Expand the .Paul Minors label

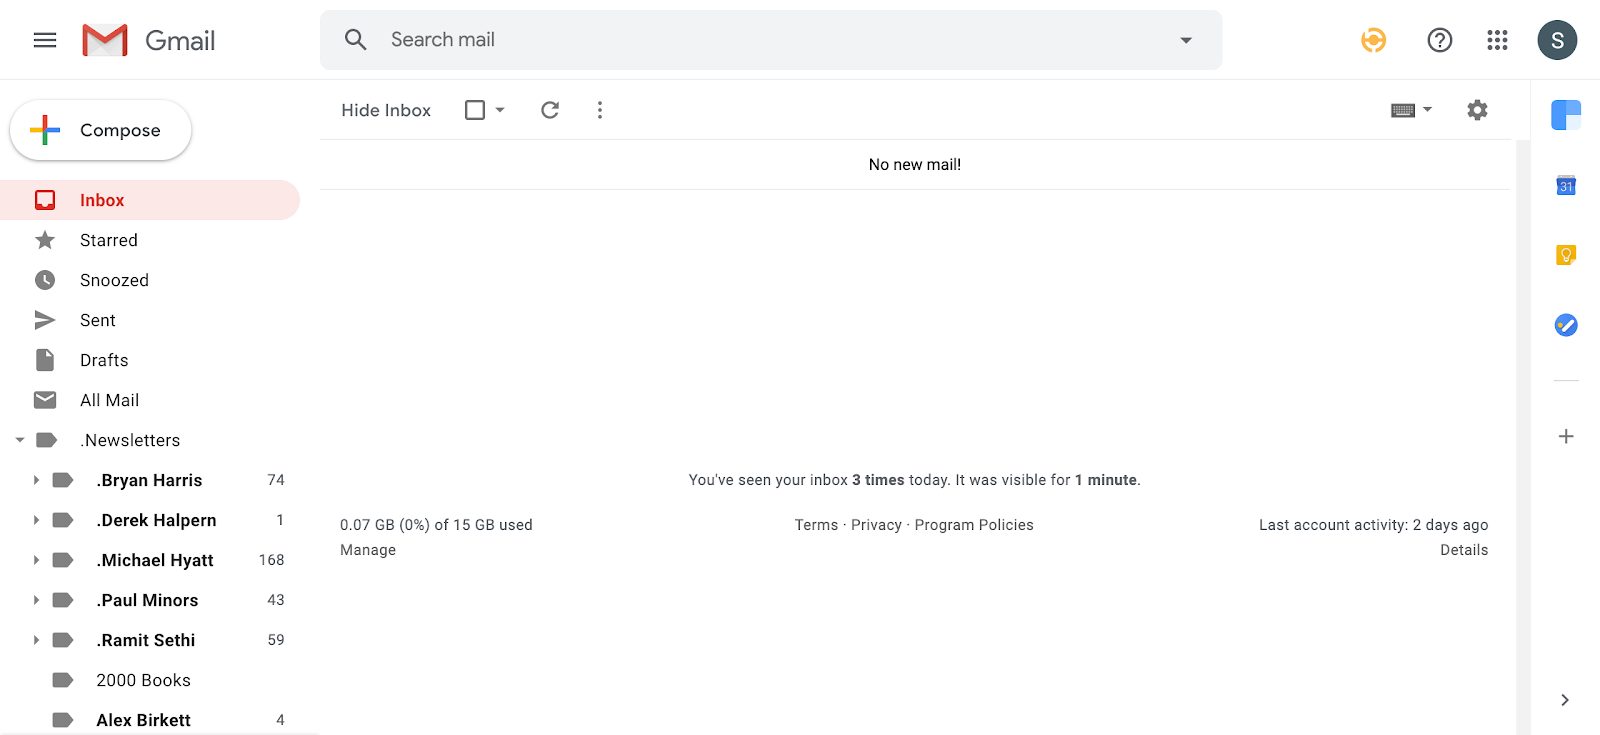(x=36, y=600)
